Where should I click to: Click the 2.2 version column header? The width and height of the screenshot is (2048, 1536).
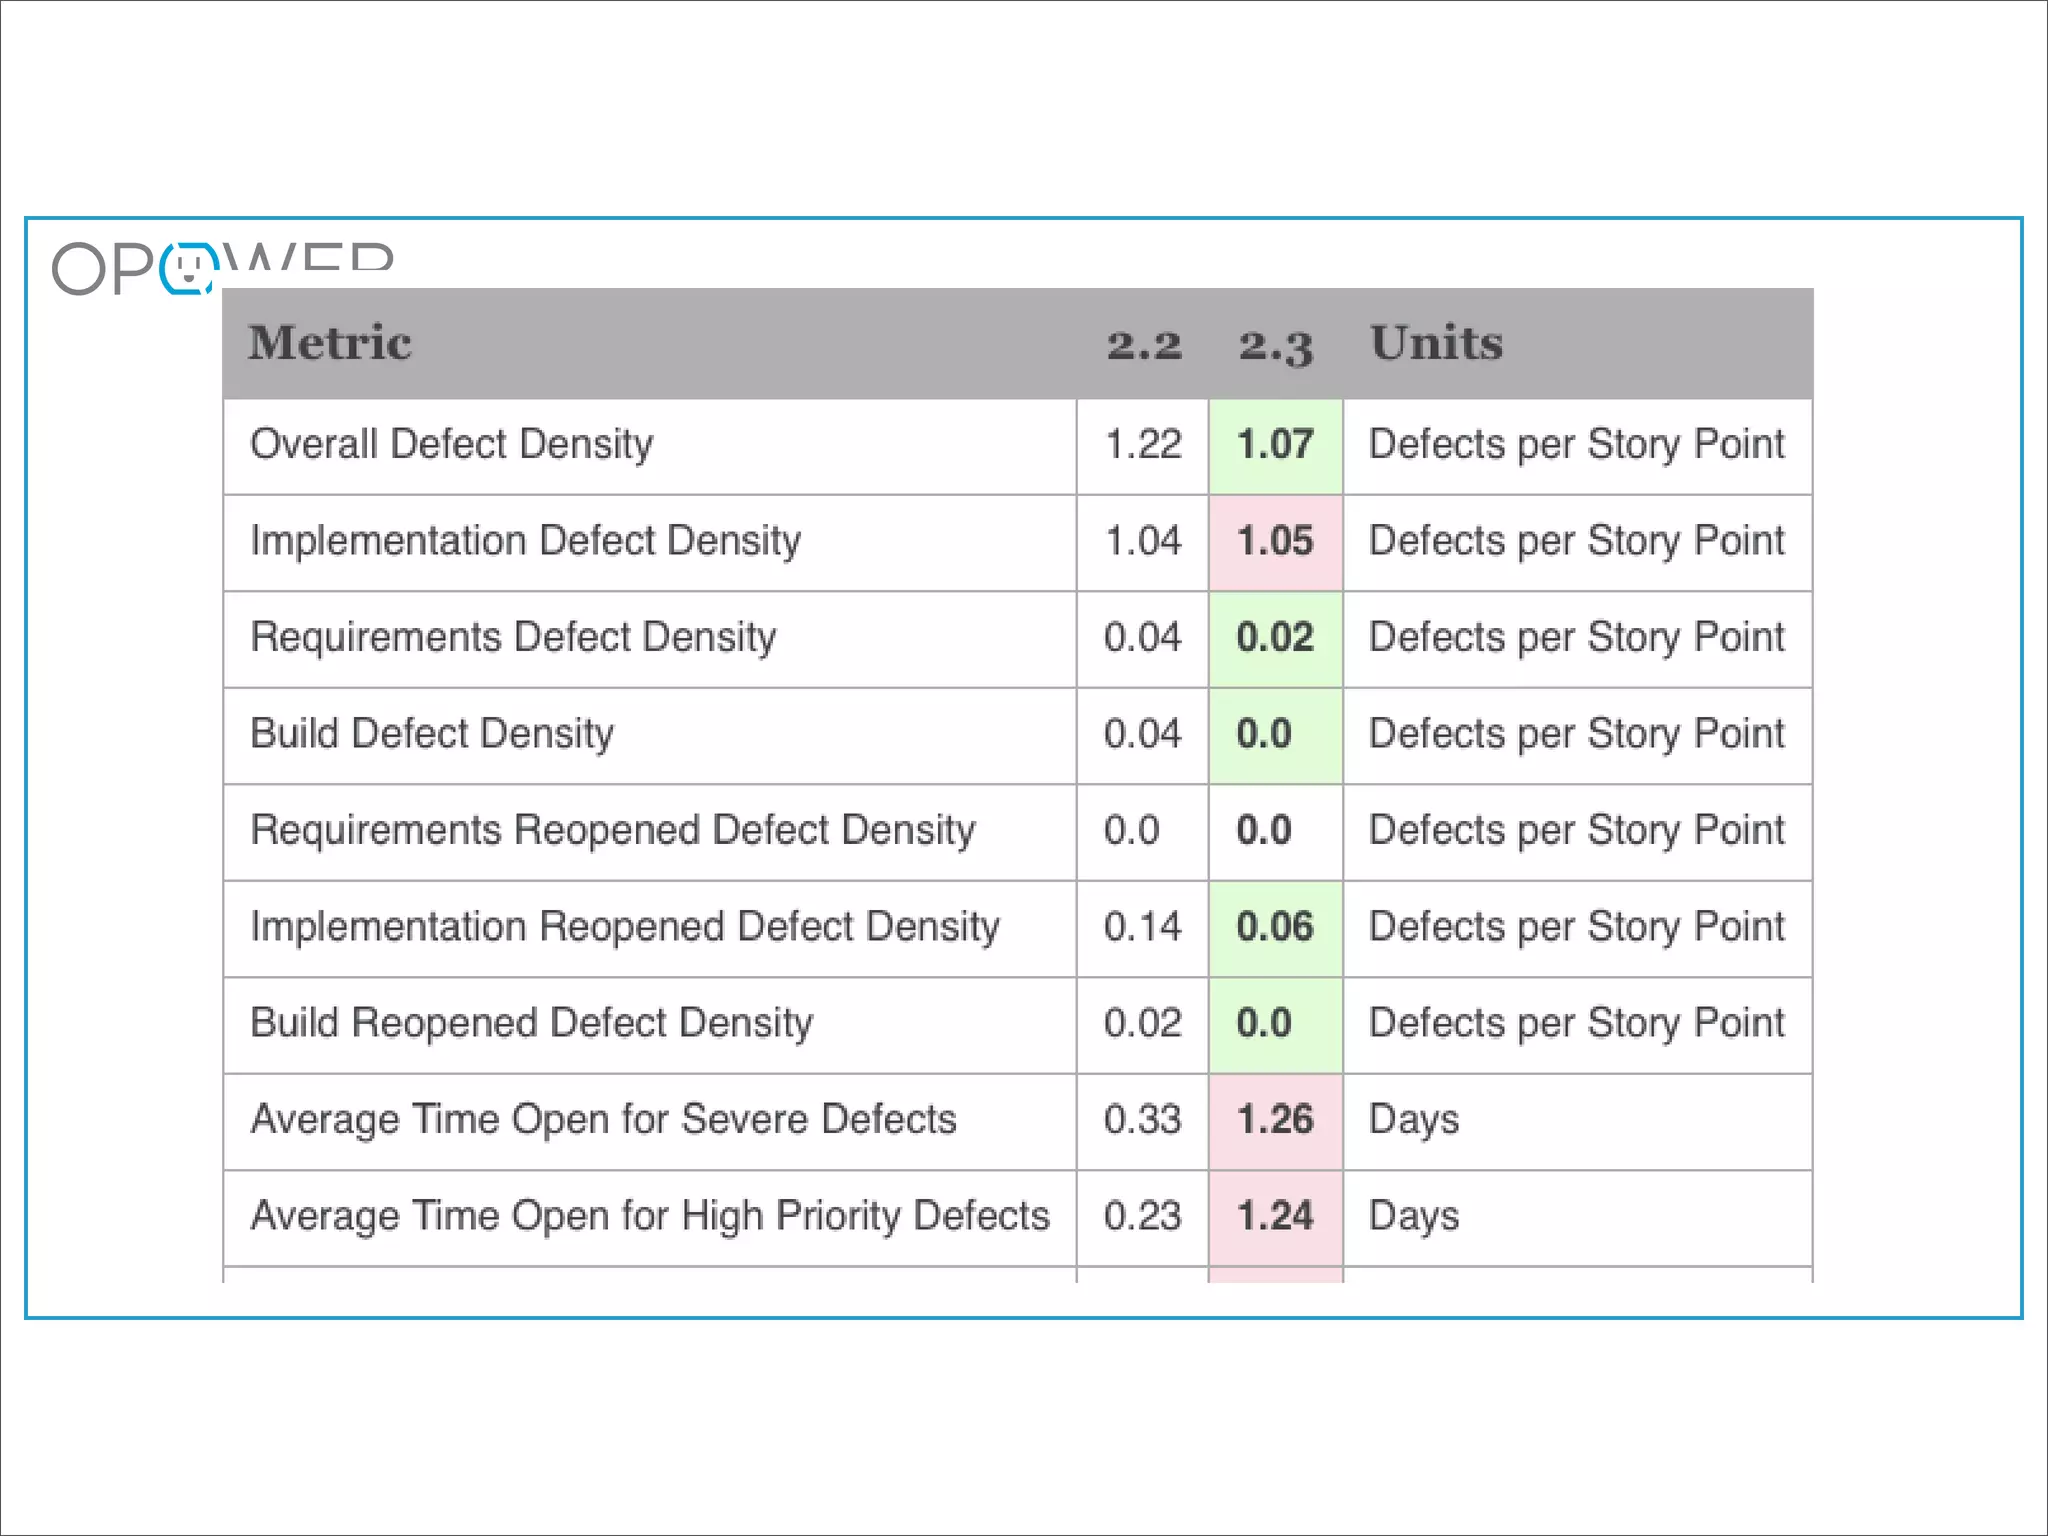click(x=1143, y=345)
